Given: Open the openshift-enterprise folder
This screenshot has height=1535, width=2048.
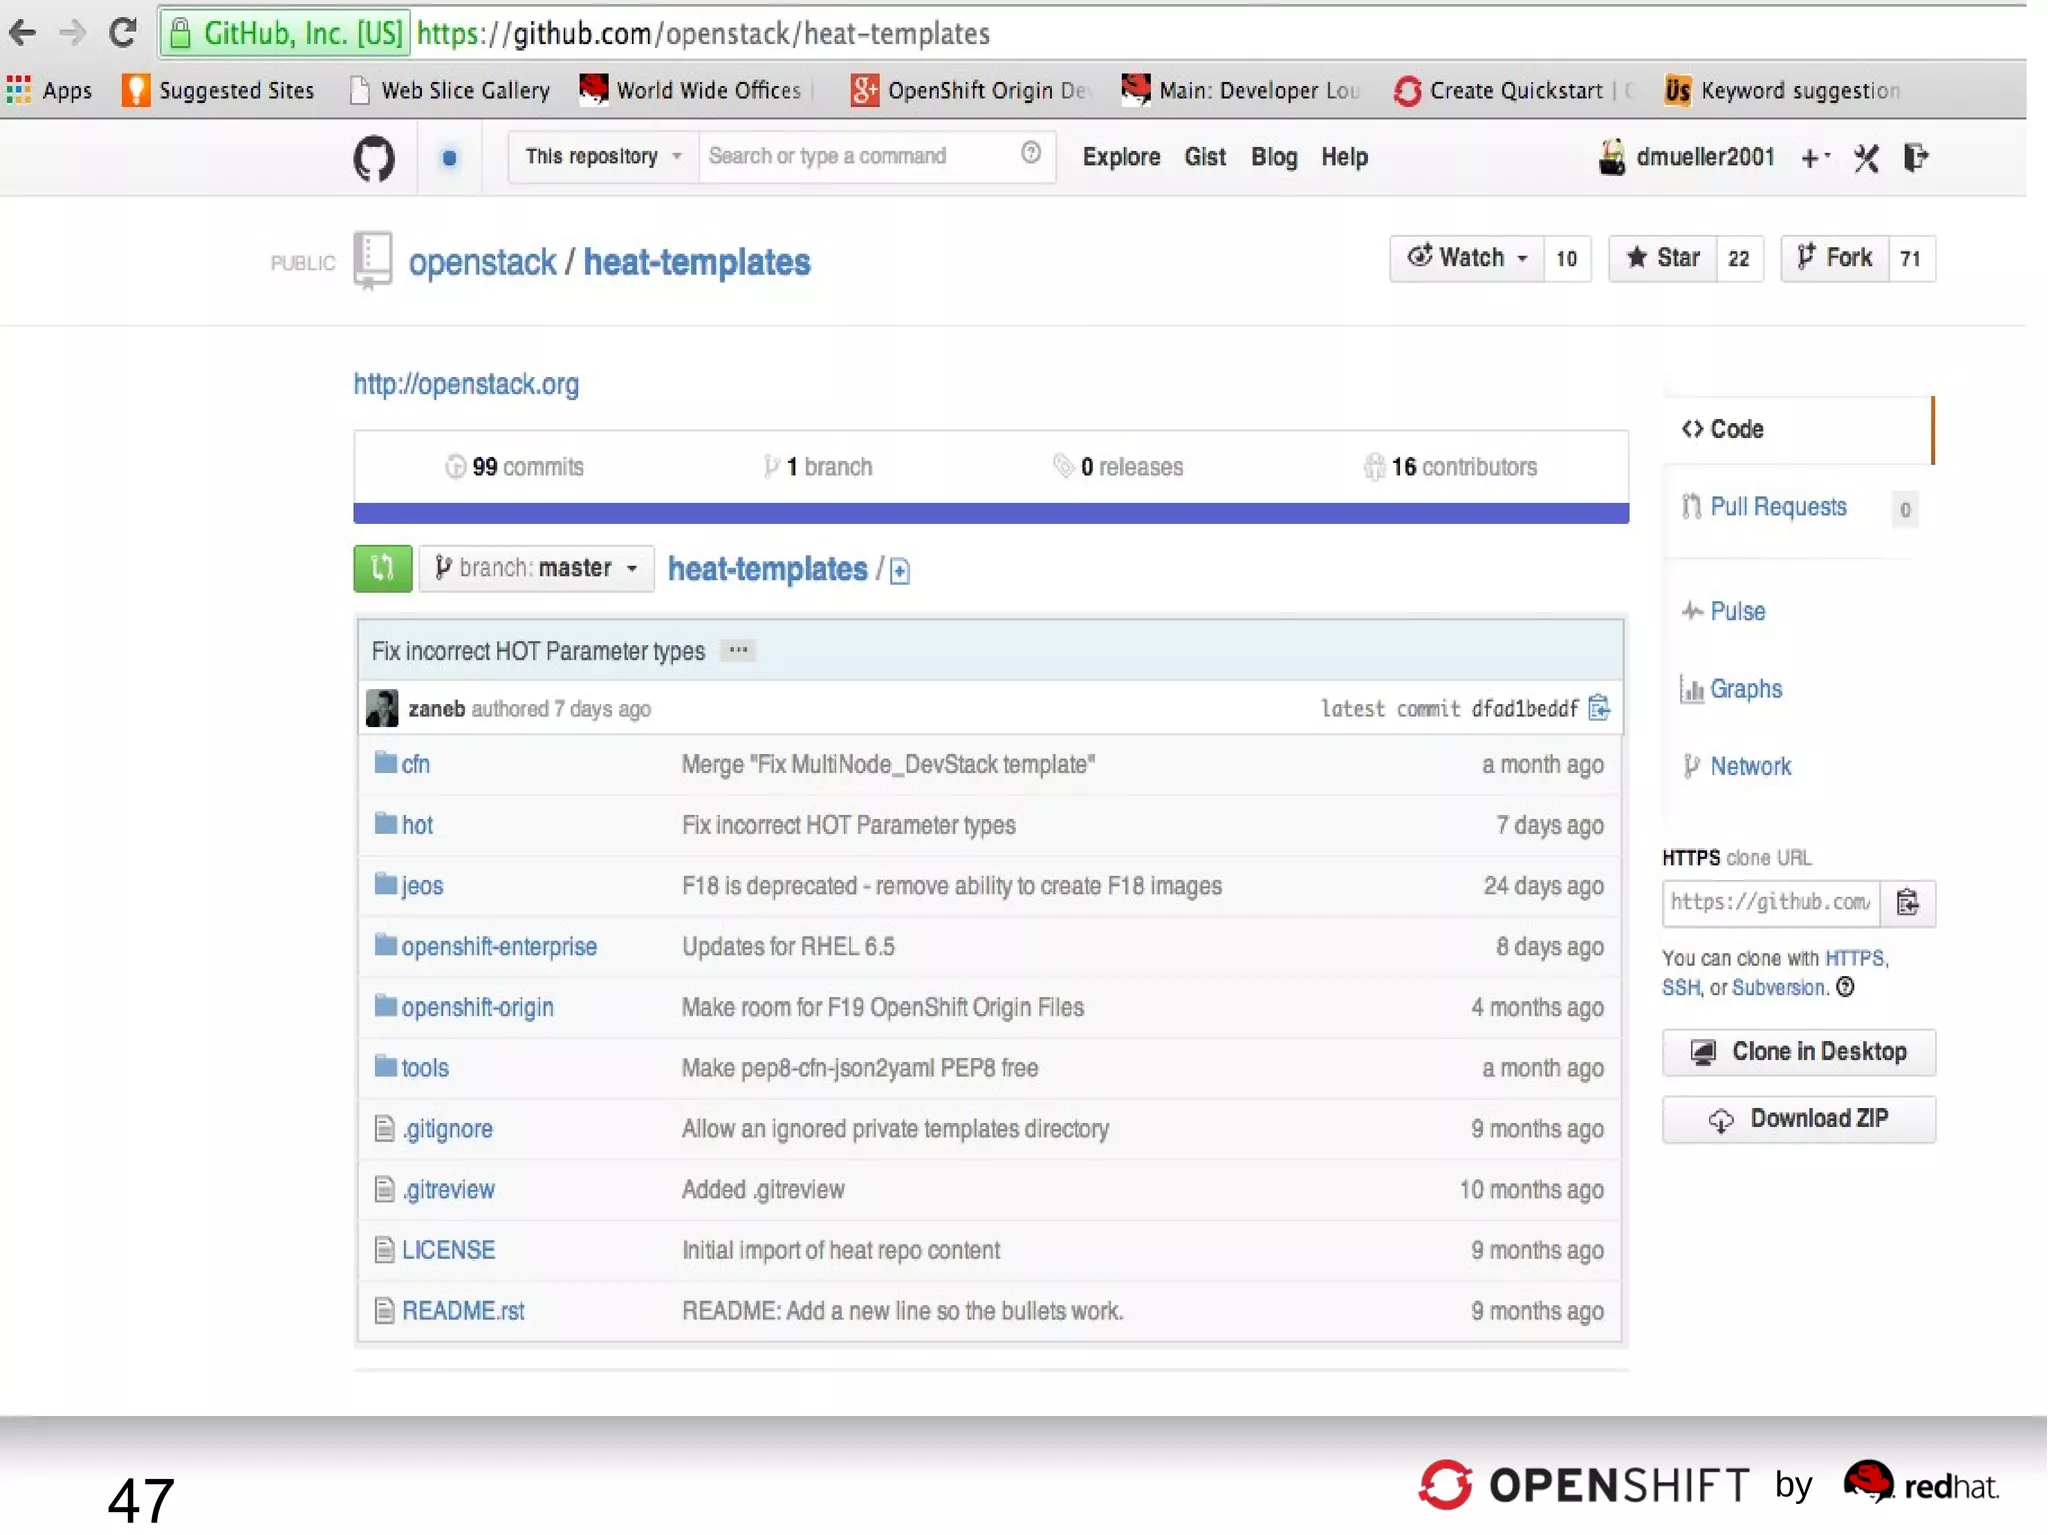Looking at the screenshot, I should pos(498,946).
